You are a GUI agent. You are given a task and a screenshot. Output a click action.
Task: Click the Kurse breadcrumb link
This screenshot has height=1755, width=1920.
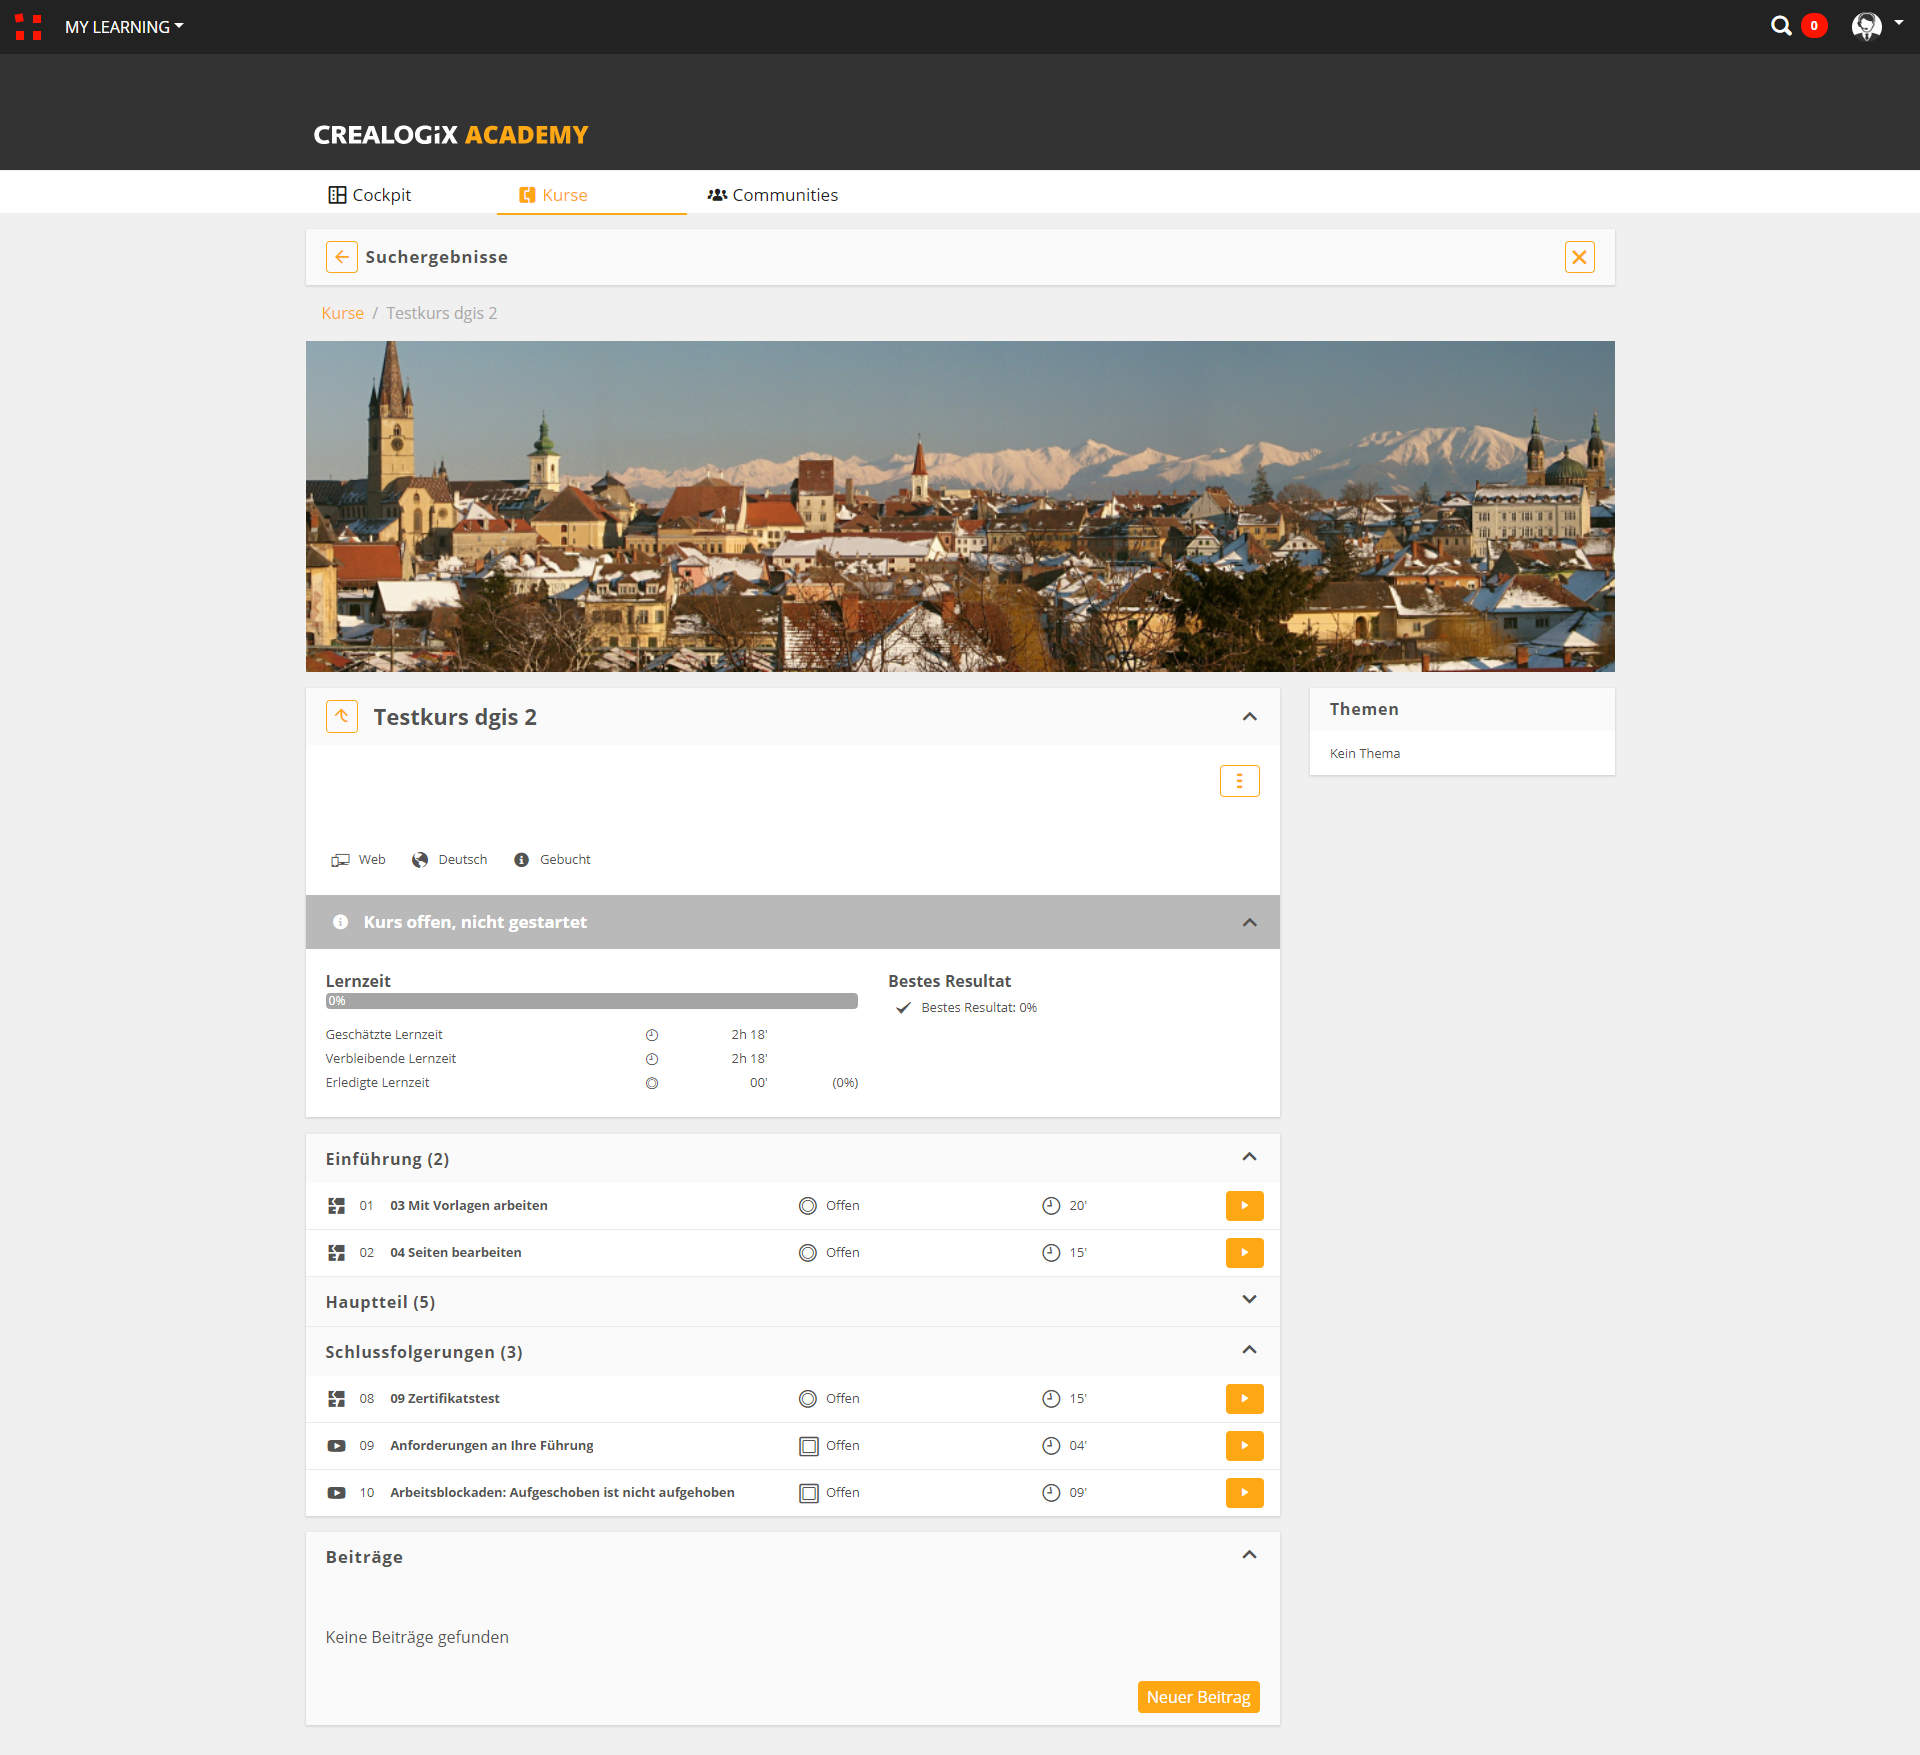(342, 313)
